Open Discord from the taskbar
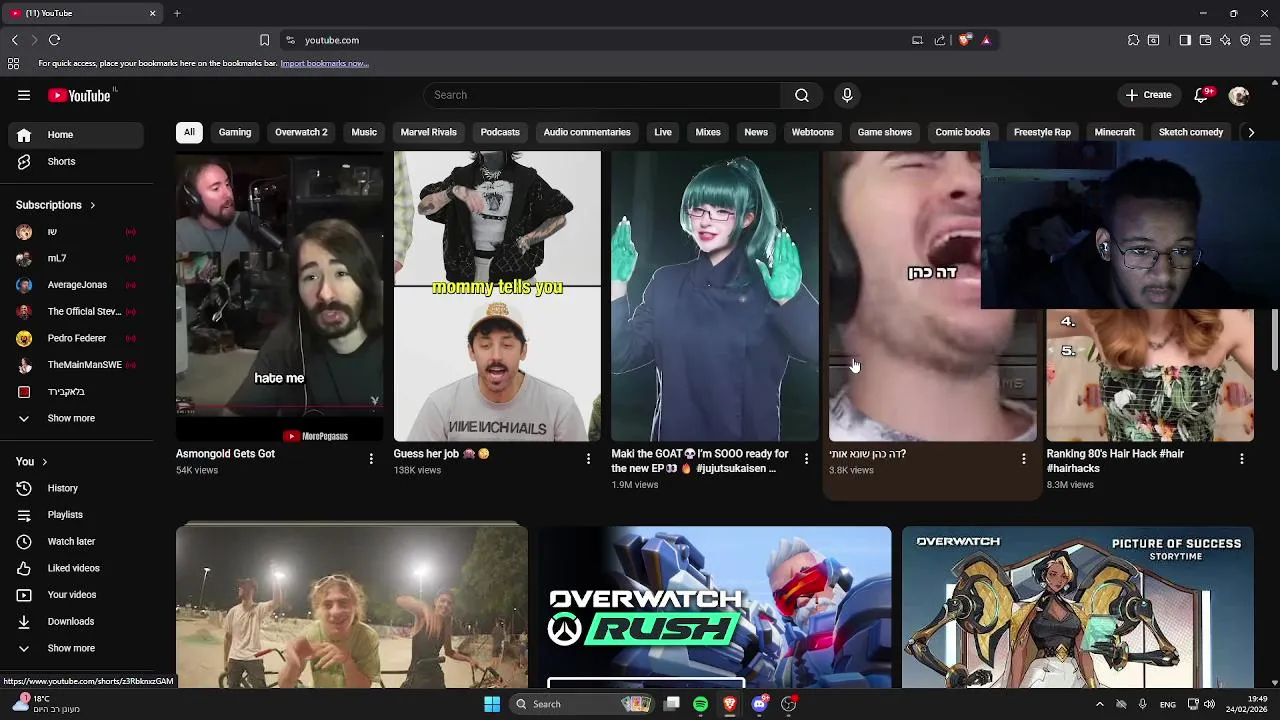The height and width of the screenshot is (720, 1280). pos(759,704)
